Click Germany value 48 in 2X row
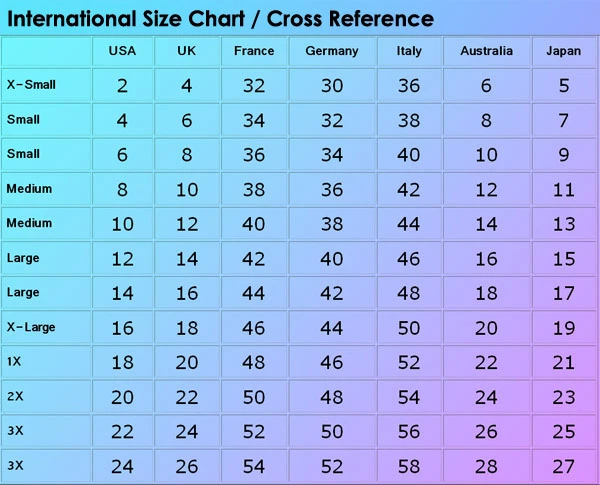 332,397
